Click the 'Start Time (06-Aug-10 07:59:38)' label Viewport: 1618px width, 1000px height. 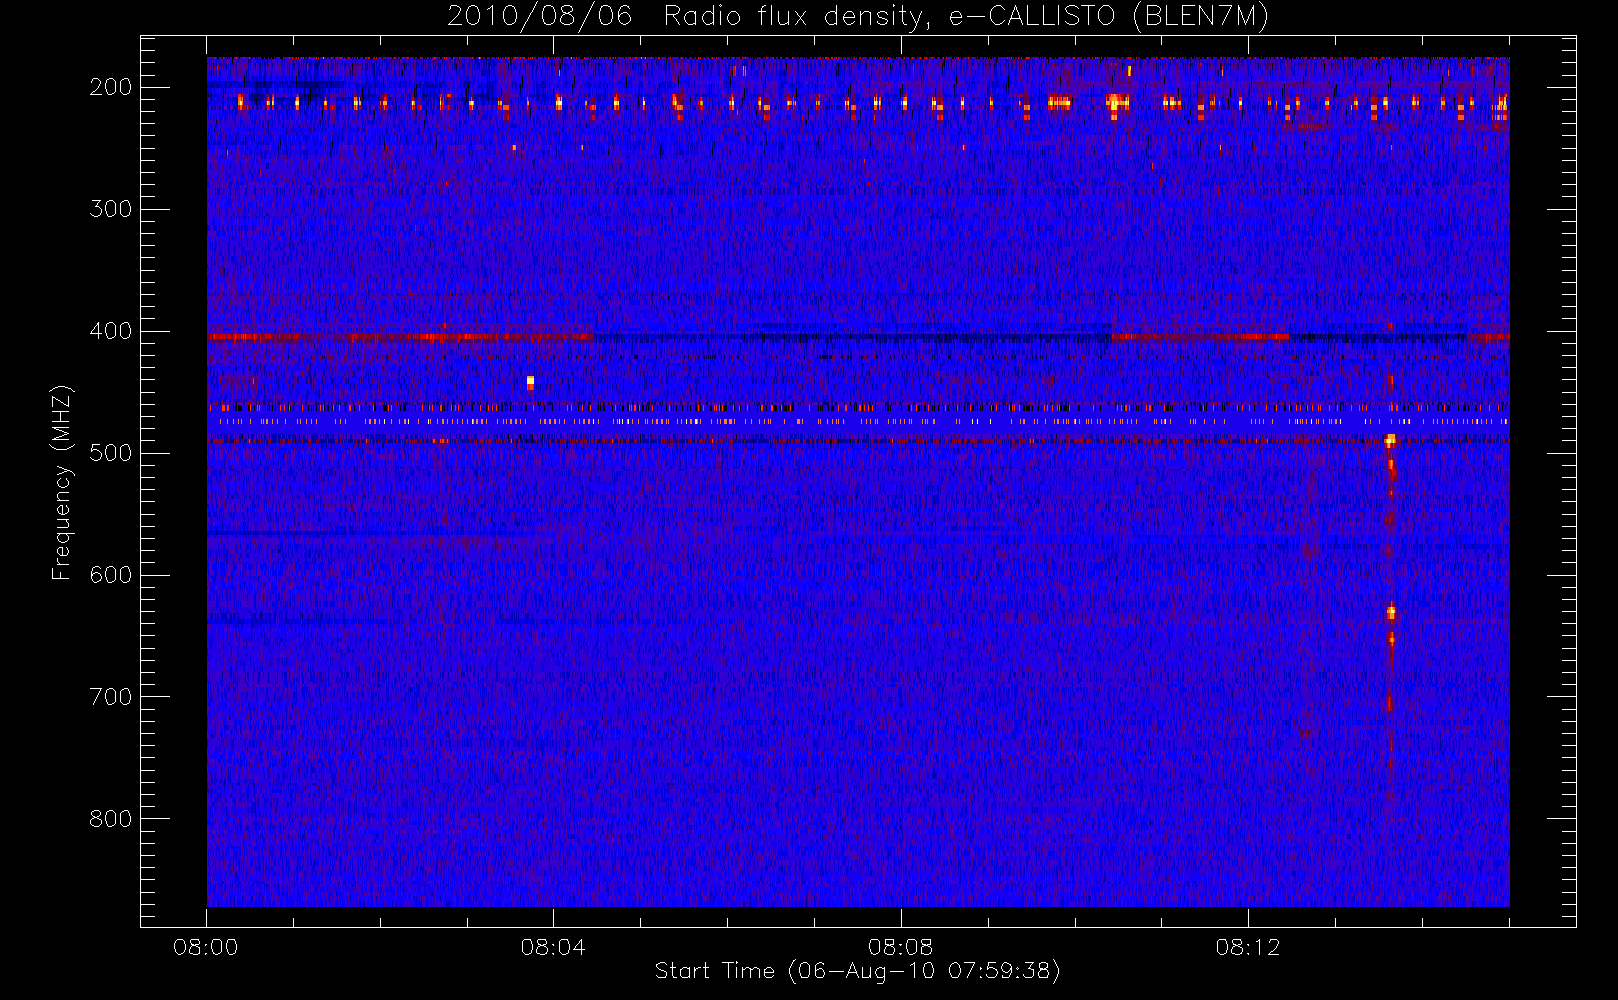point(857,971)
